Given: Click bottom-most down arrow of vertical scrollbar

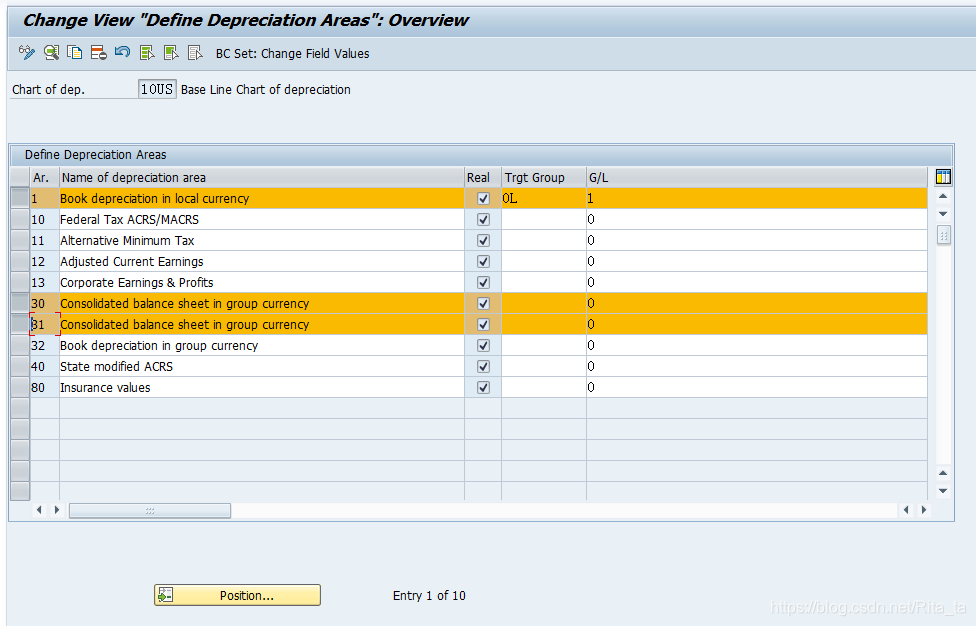Looking at the screenshot, I should pos(943,490).
